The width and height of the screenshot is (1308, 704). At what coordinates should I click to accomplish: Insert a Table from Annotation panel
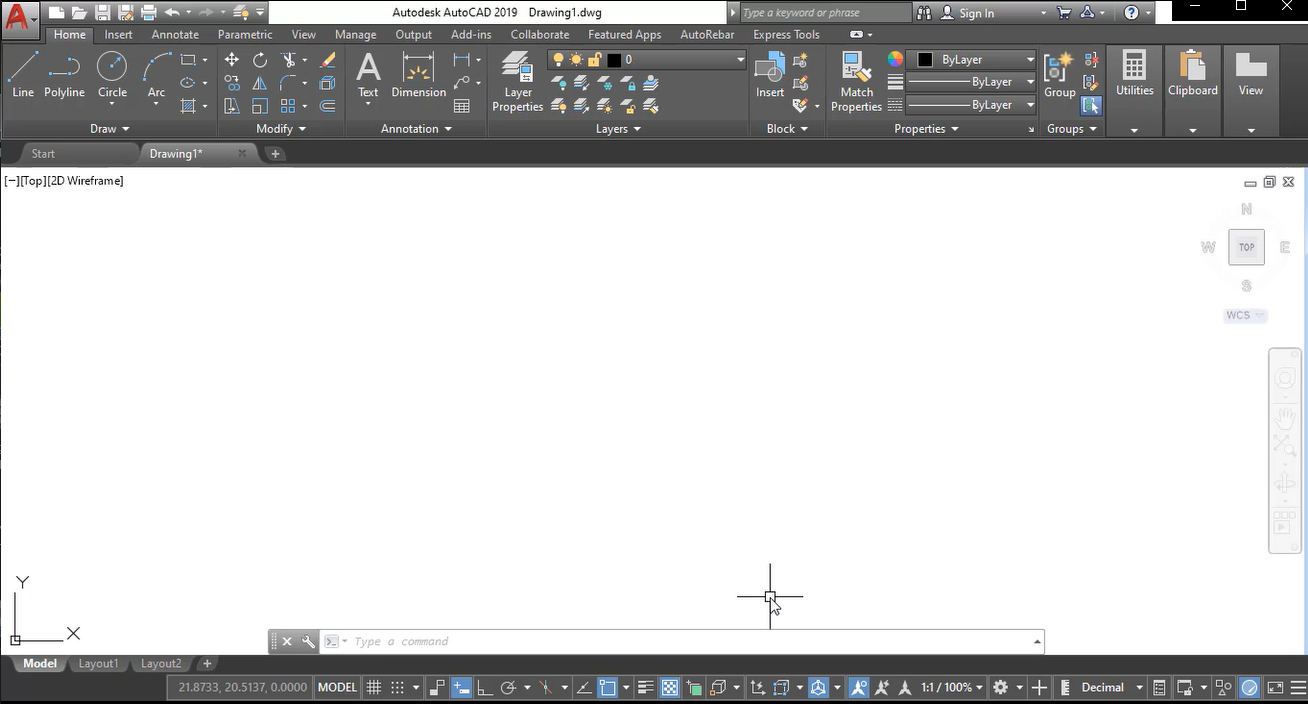tap(462, 106)
